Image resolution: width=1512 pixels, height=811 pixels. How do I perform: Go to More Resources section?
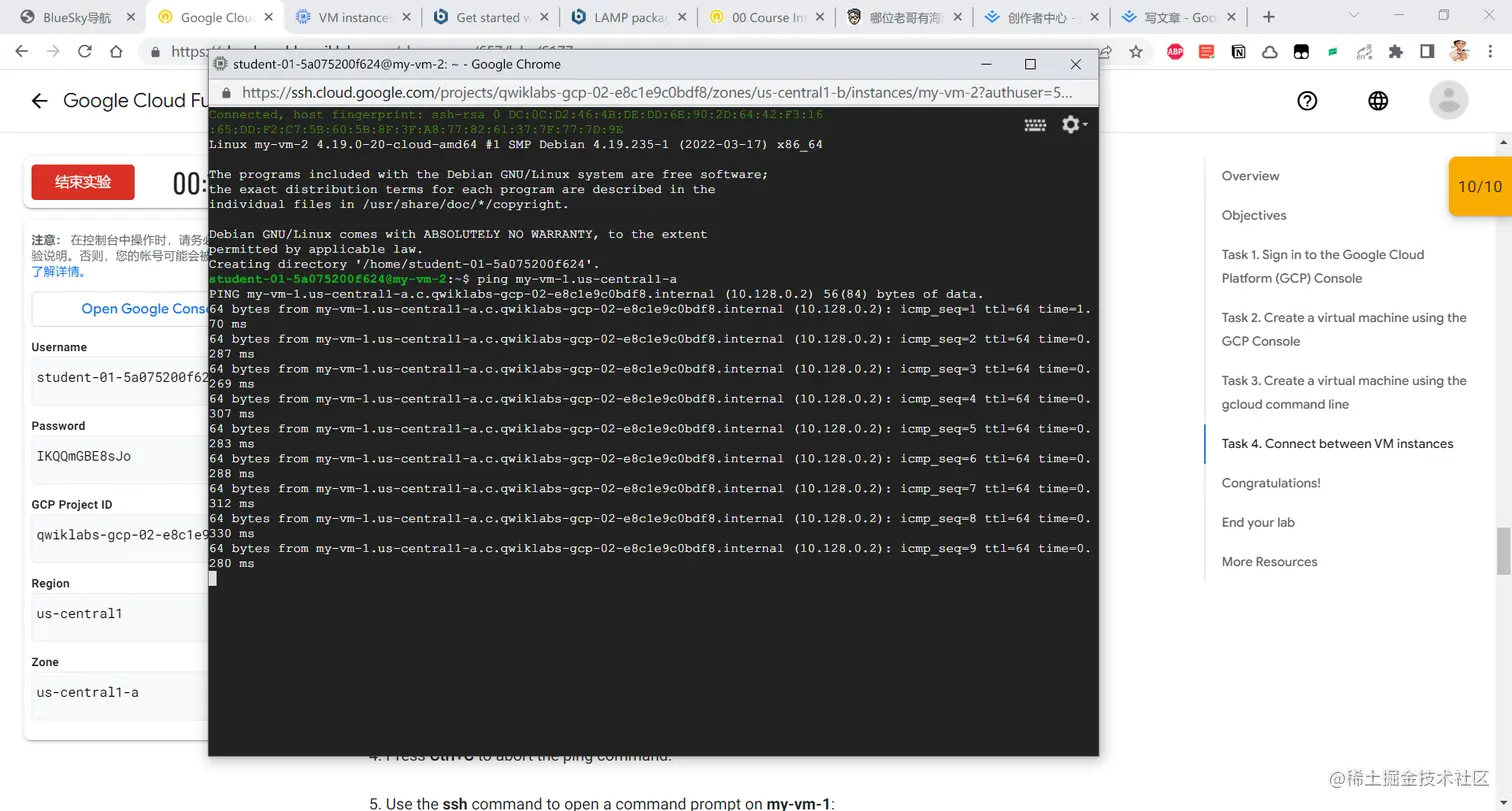tap(1269, 562)
